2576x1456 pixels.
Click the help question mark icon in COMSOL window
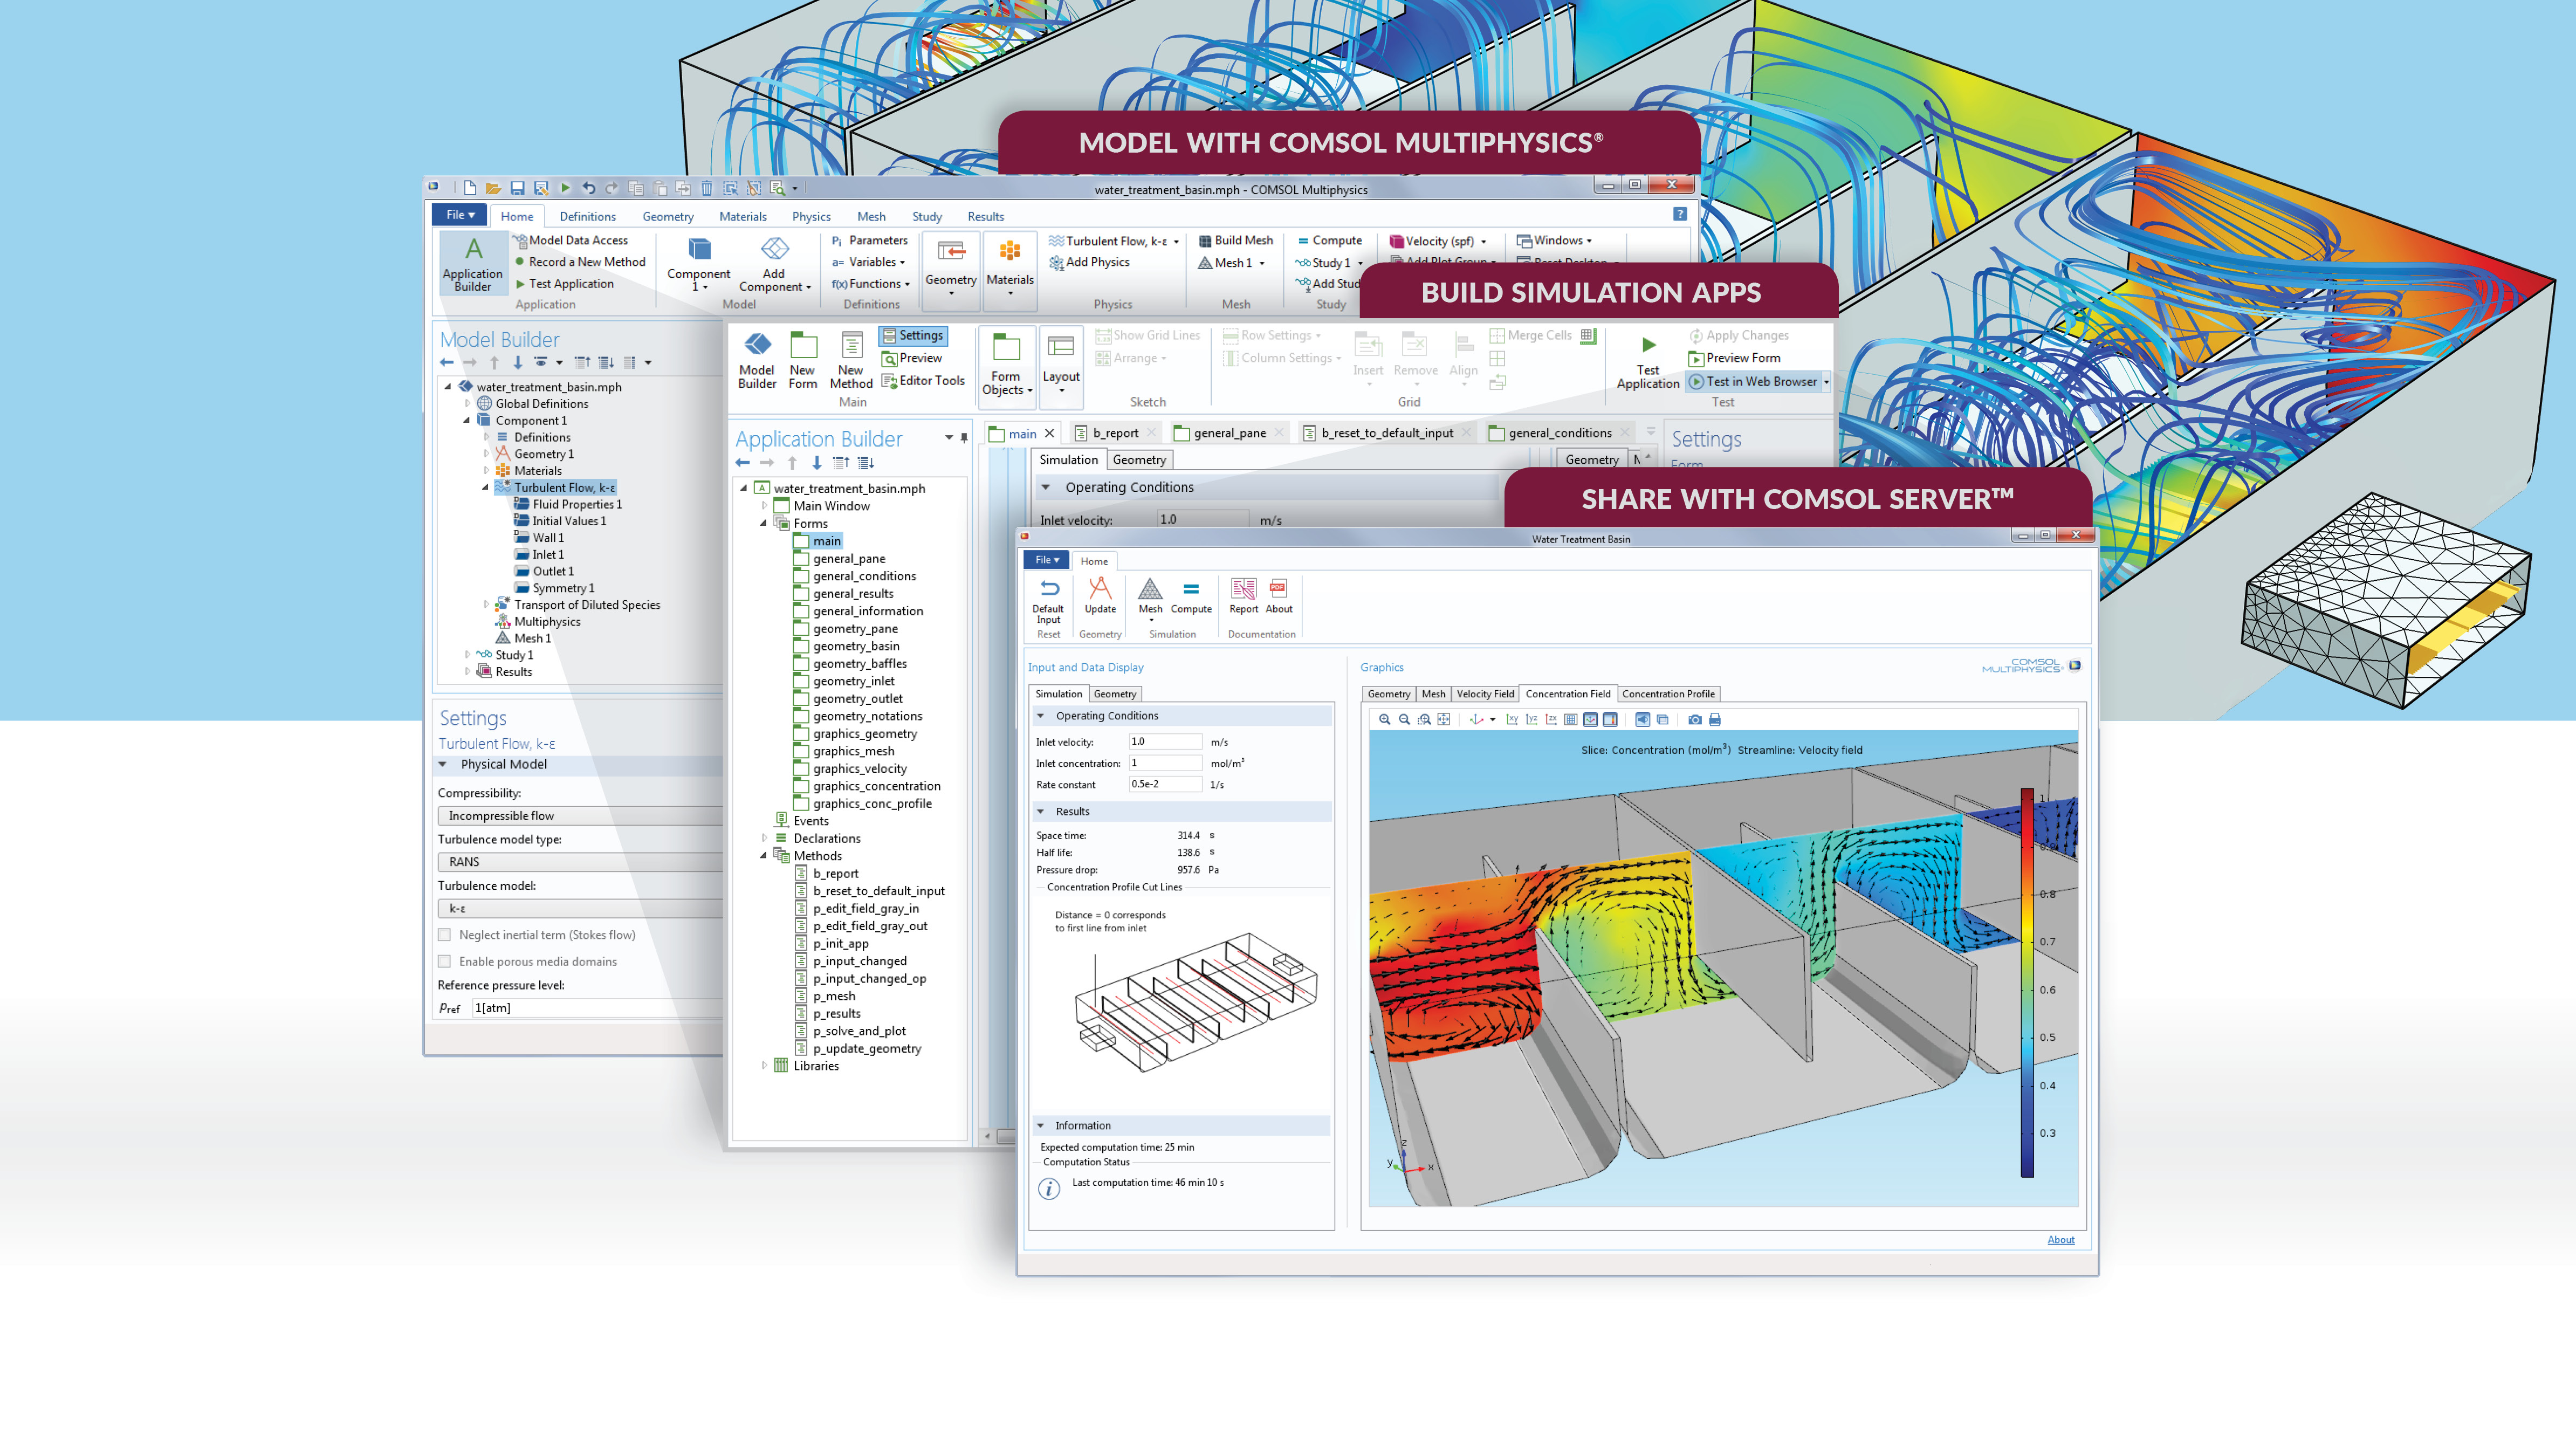[1680, 214]
